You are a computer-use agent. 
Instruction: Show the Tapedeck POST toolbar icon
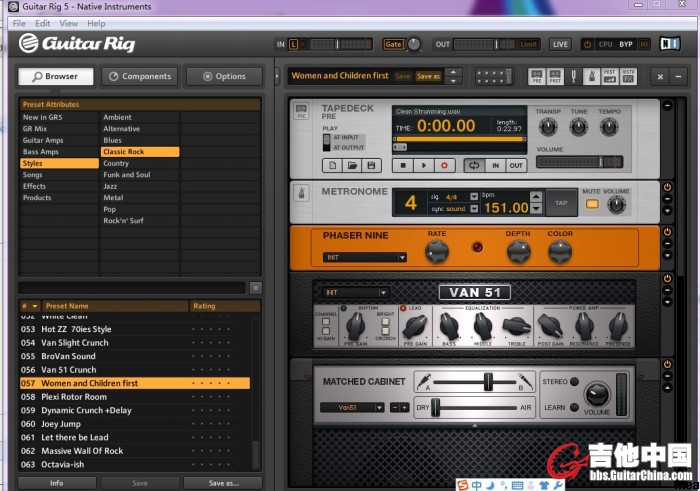click(555, 76)
